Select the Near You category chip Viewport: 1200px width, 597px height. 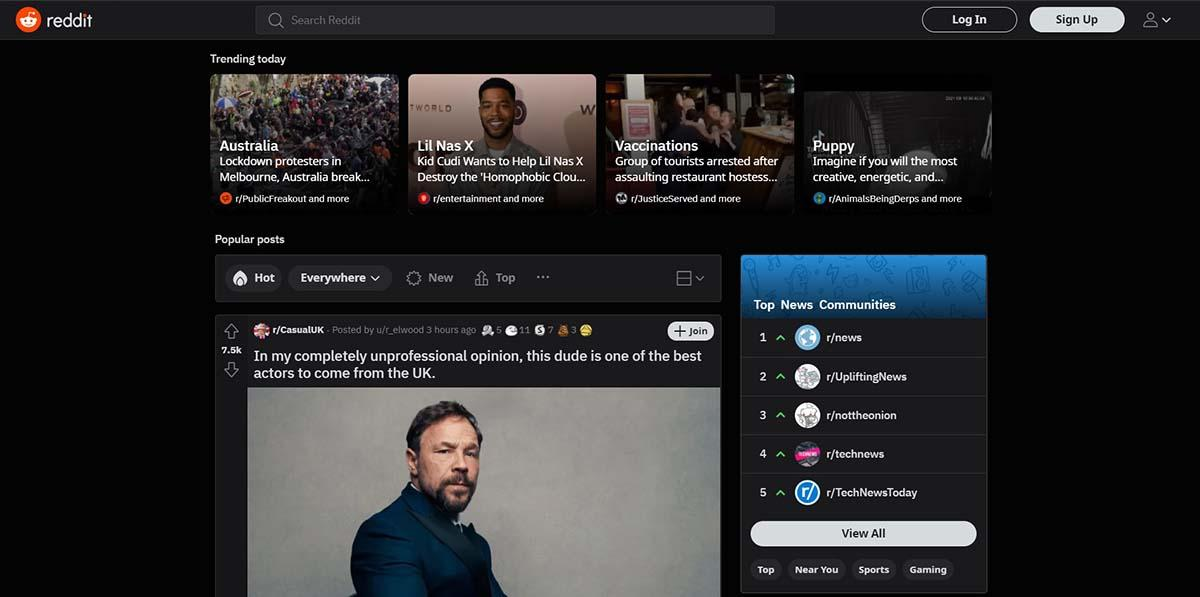(x=816, y=570)
